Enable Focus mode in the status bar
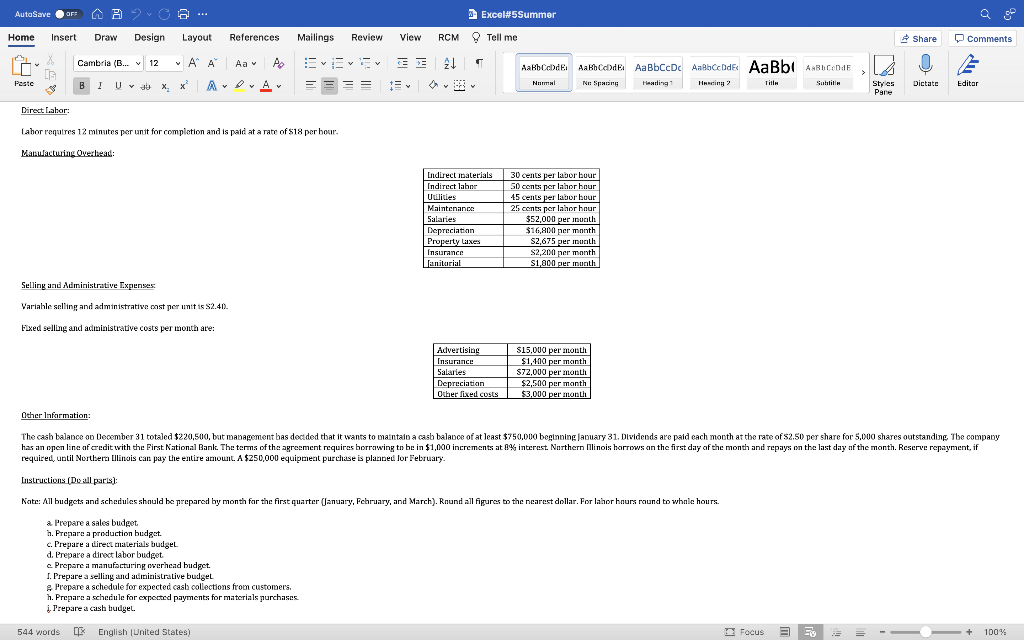The height and width of the screenshot is (640, 1024). tap(748, 631)
